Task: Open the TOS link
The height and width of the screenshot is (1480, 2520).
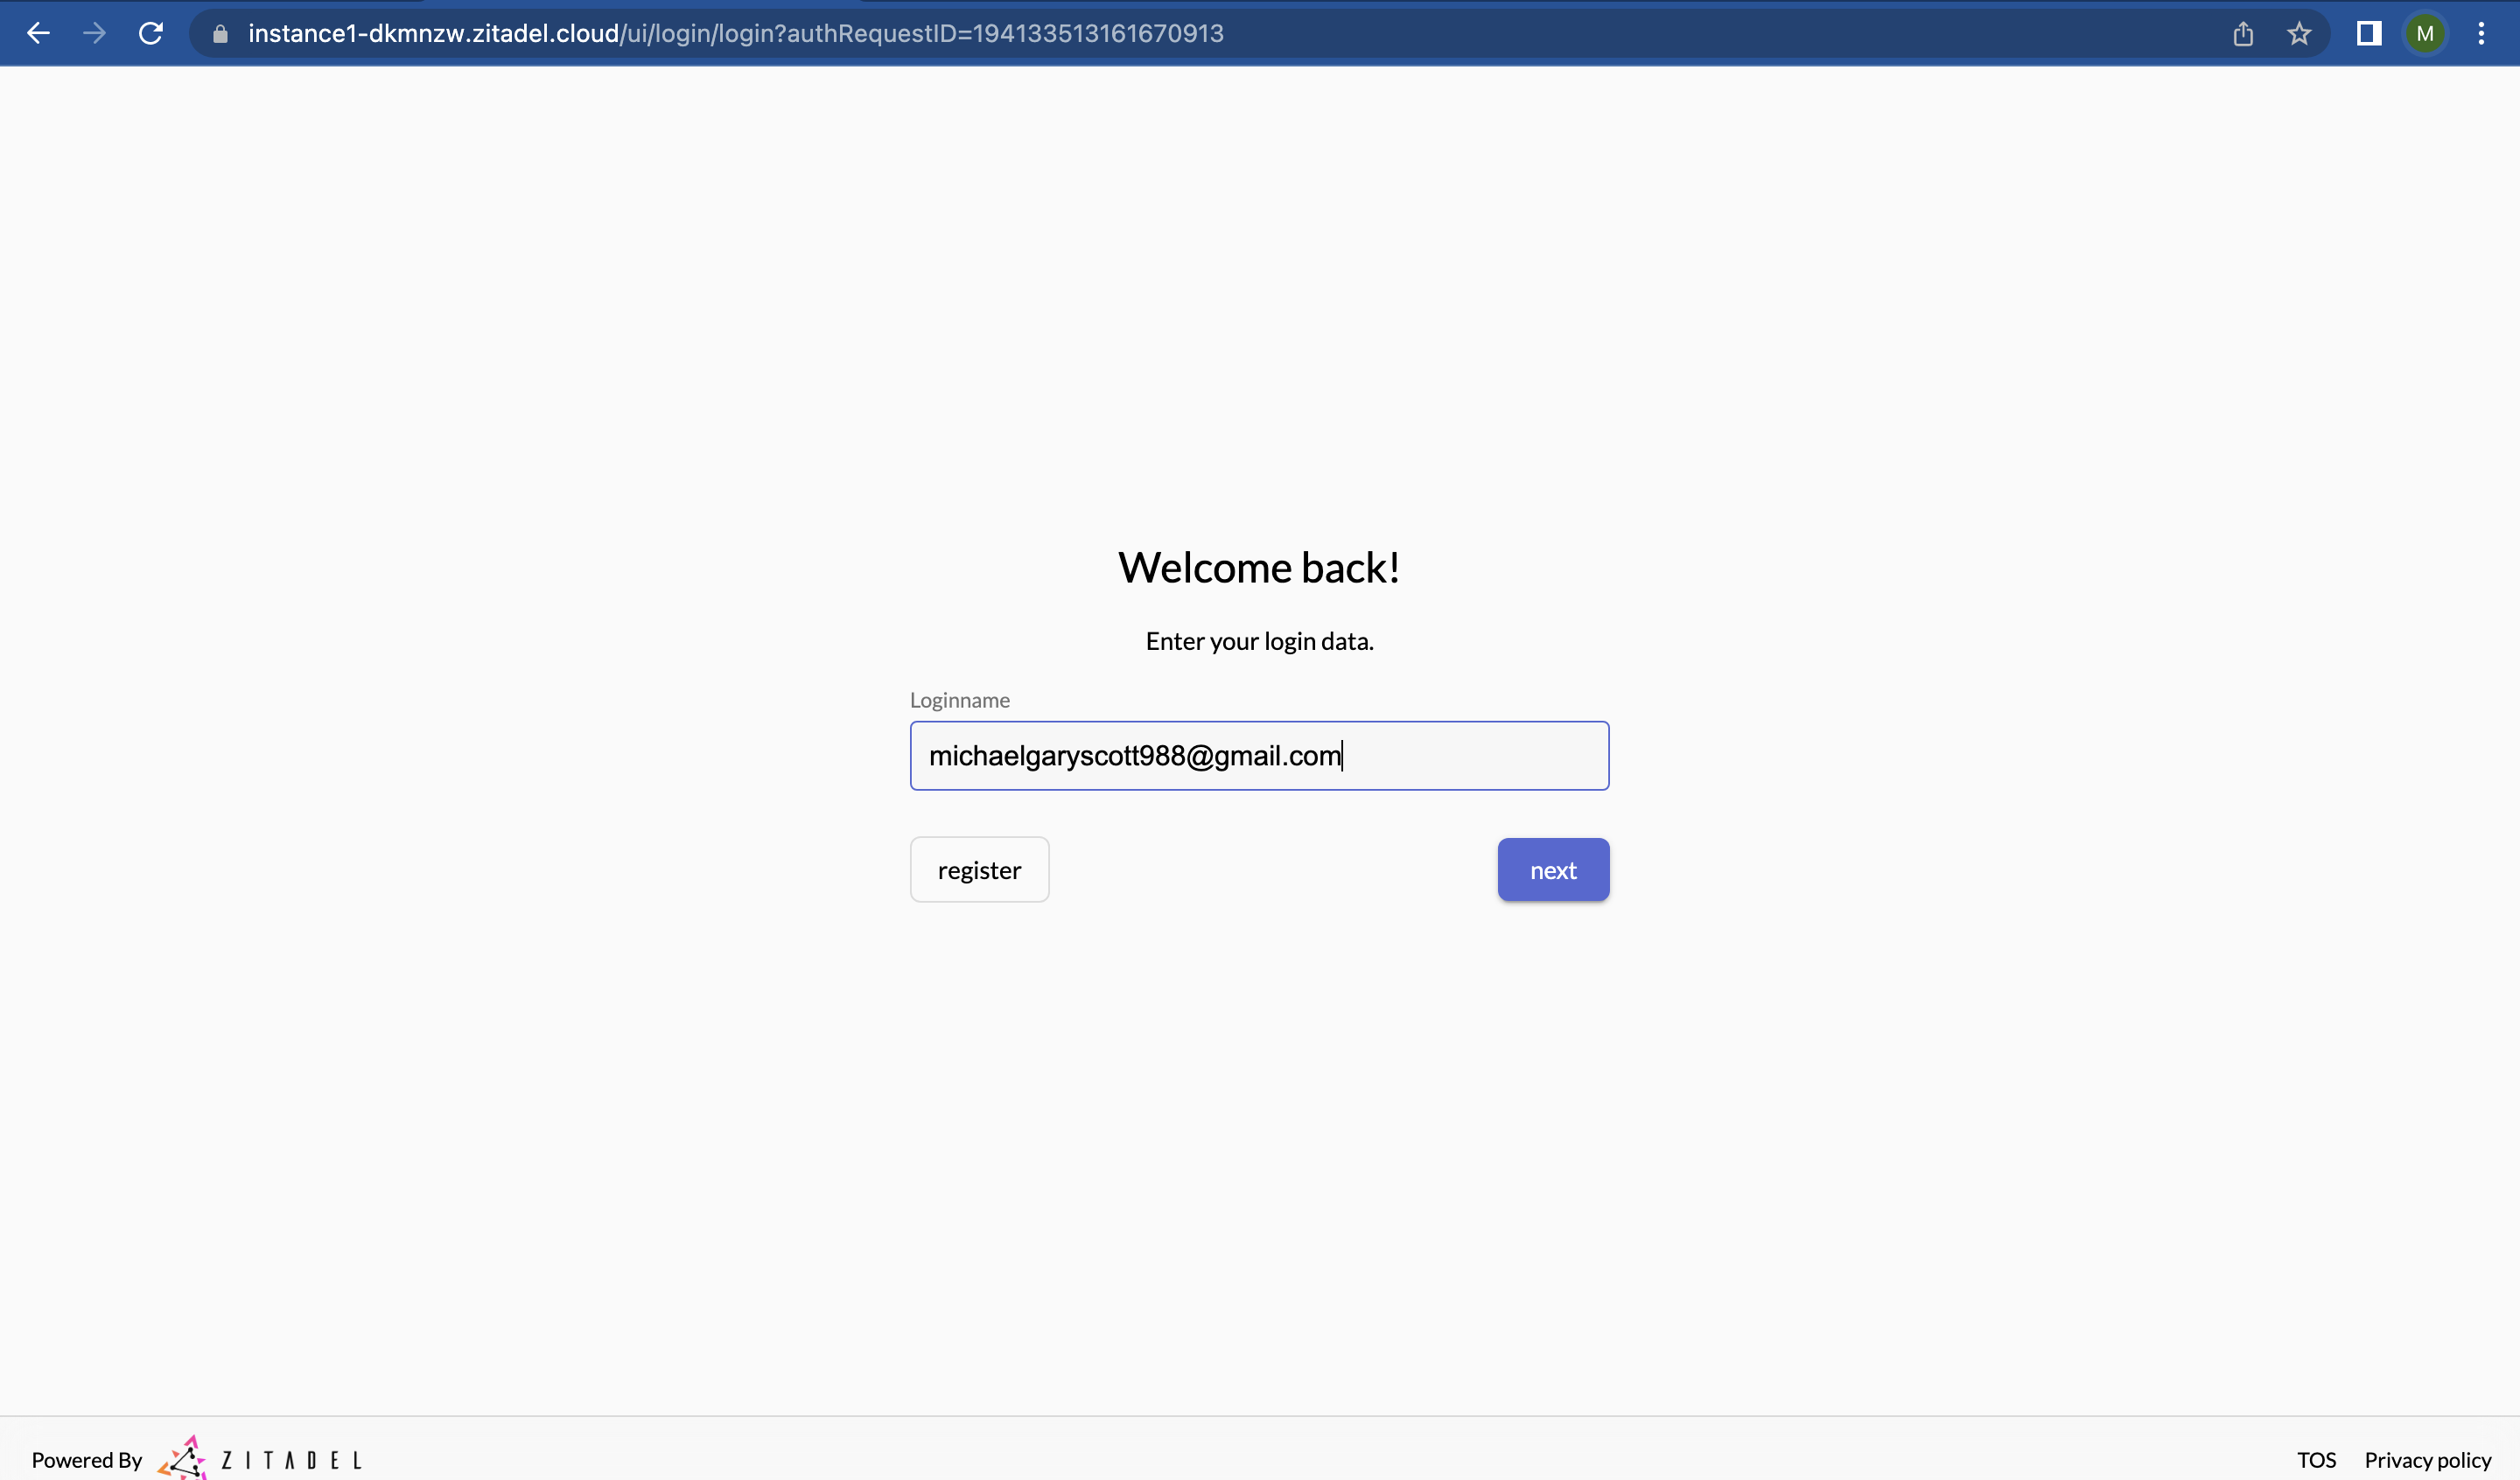Action: tap(2316, 1460)
